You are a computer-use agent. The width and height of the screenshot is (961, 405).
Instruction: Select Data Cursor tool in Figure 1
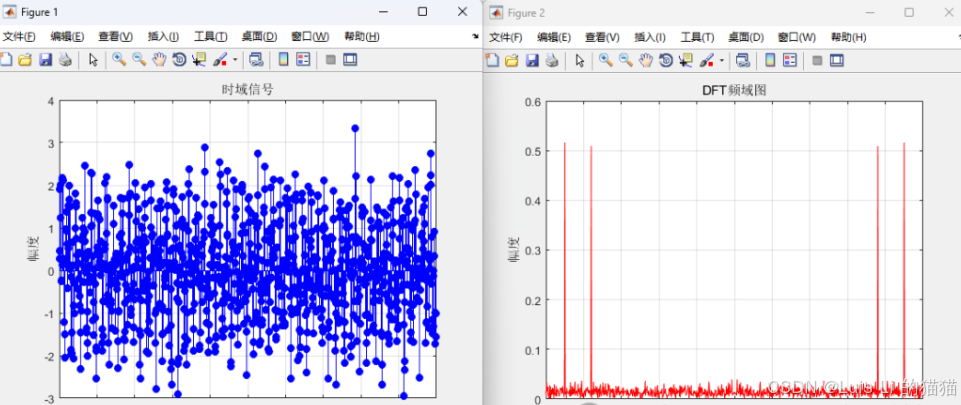pyautogui.click(x=199, y=60)
